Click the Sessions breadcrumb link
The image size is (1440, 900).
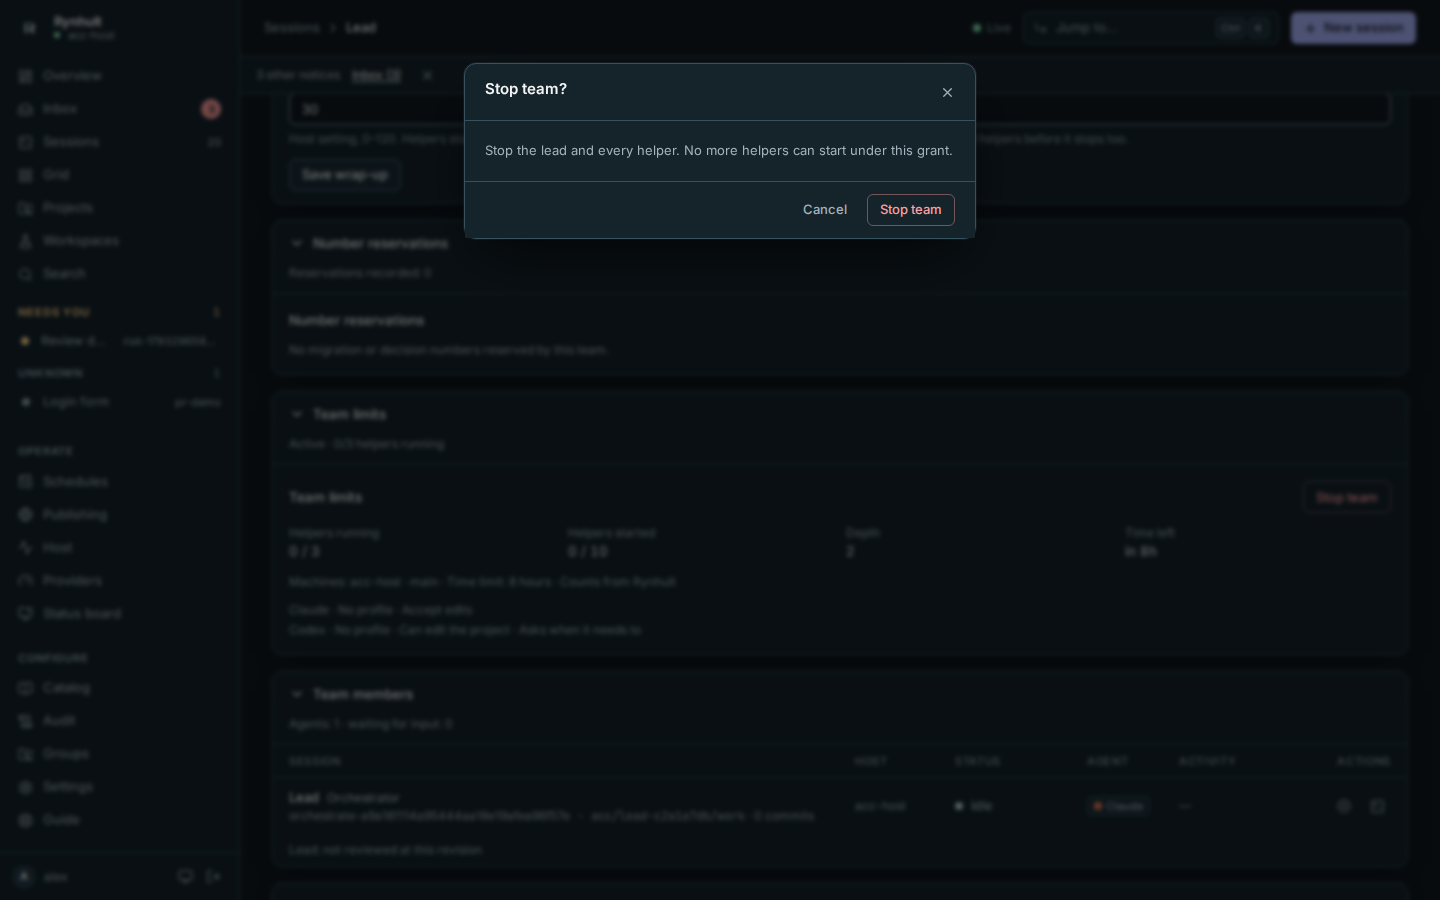click(x=292, y=28)
